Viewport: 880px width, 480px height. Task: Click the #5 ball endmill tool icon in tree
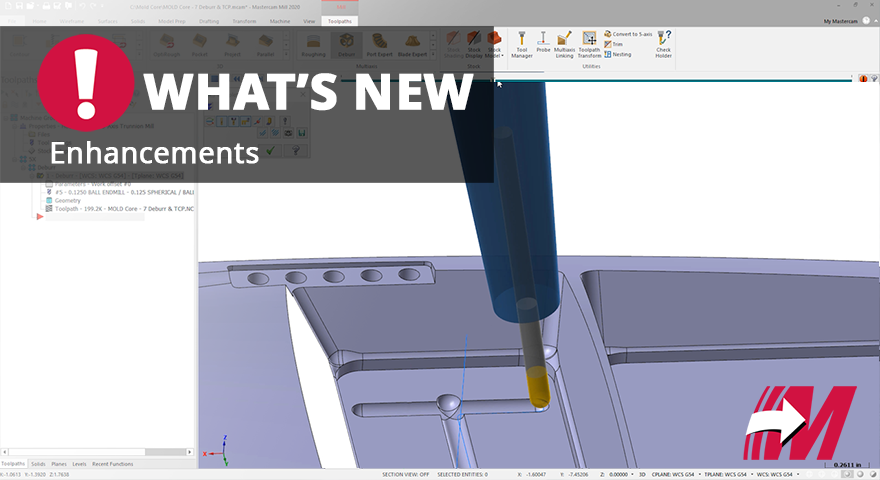tap(49, 192)
